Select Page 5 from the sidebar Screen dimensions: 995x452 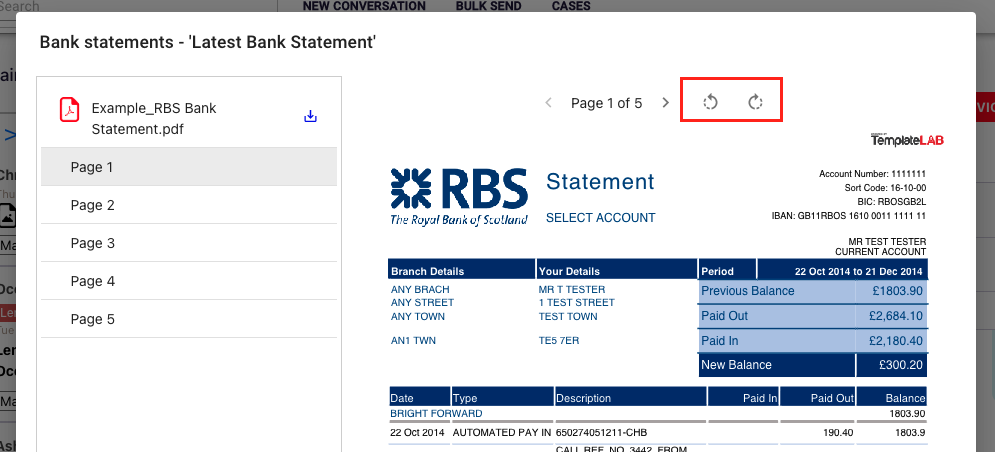(189, 319)
